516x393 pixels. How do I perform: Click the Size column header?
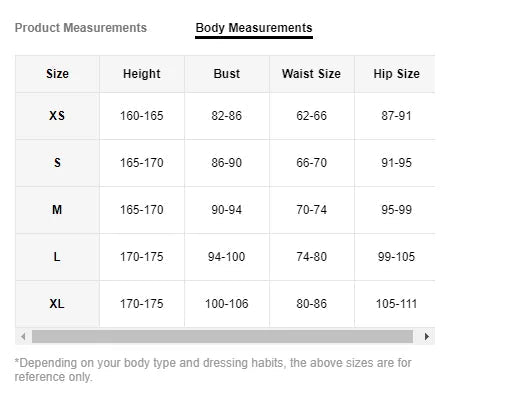pyautogui.click(x=57, y=74)
